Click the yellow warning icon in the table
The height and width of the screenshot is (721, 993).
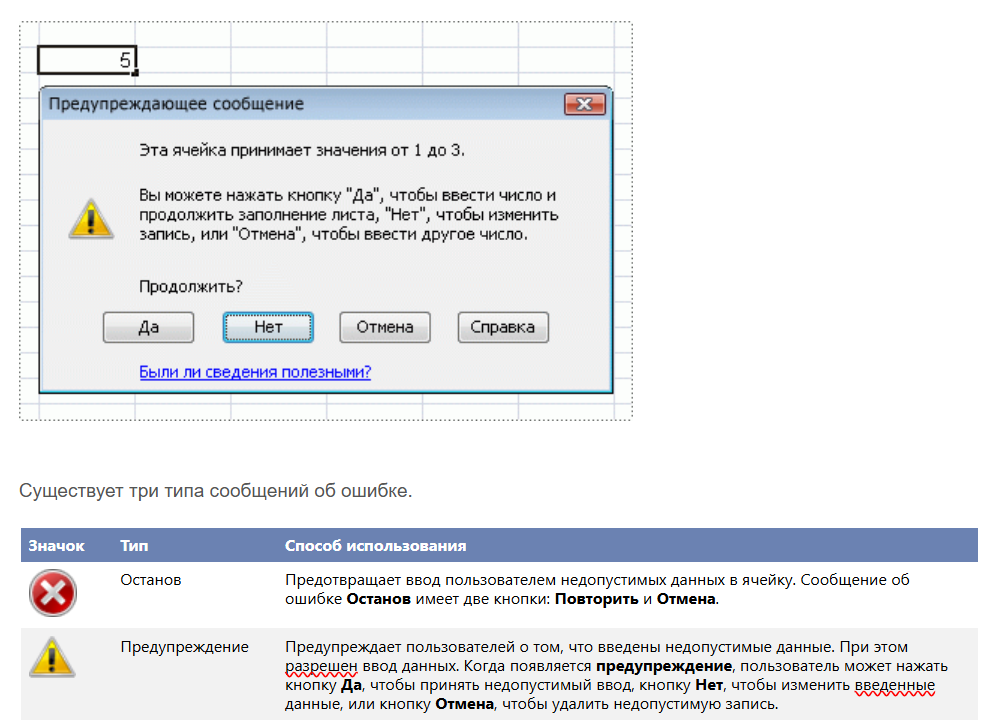click(x=52, y=658)
